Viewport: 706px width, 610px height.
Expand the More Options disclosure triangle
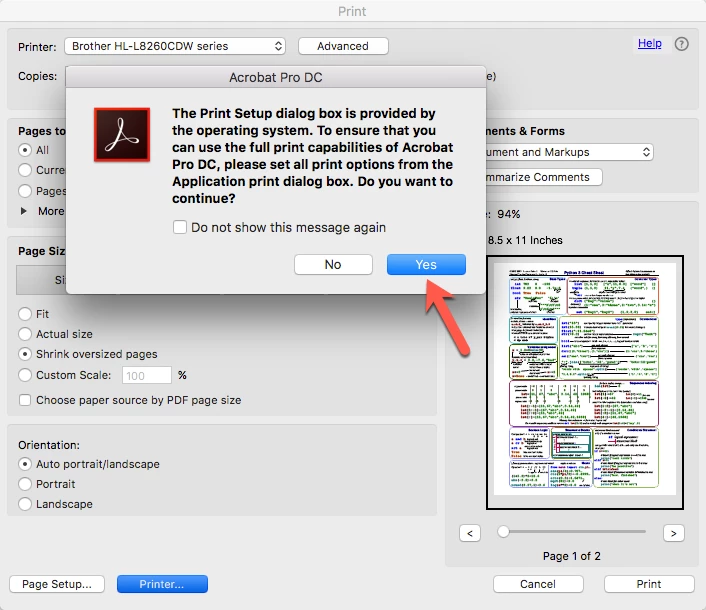(24, 211)
